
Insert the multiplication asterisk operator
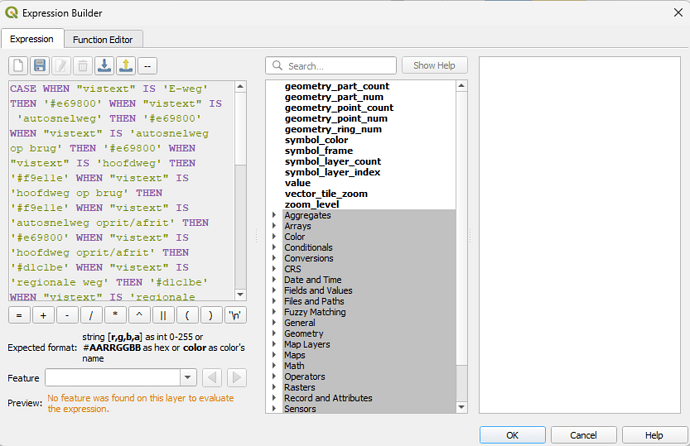115,315
